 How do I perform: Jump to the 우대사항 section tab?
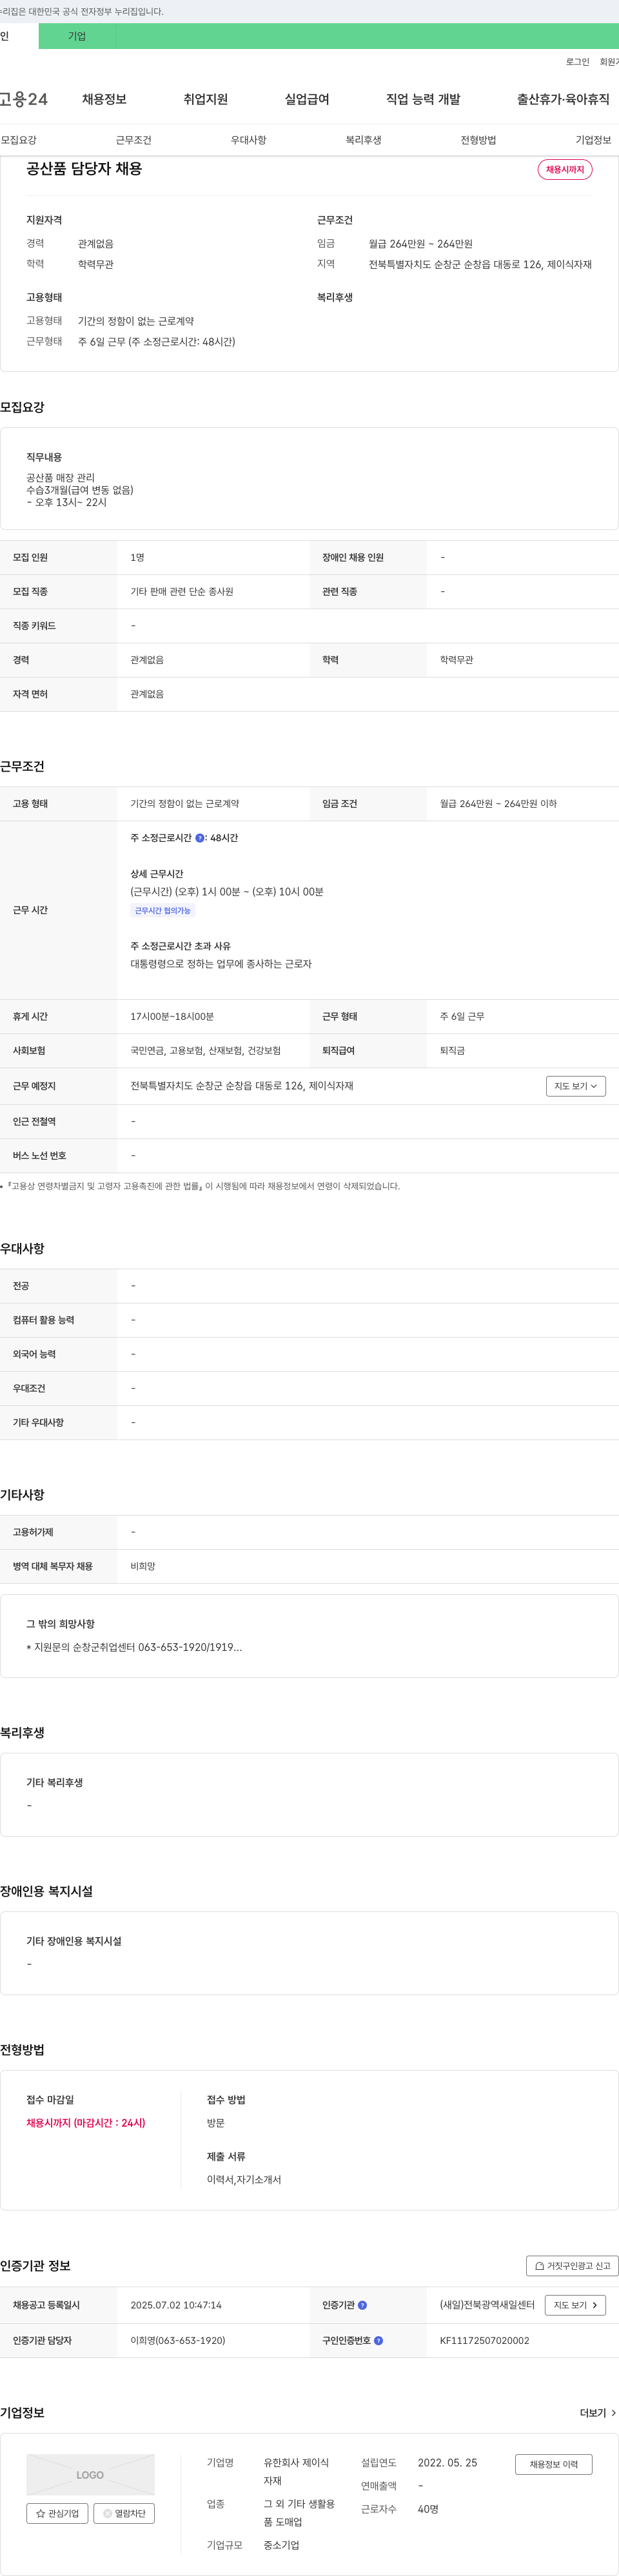tap(248, 140)
